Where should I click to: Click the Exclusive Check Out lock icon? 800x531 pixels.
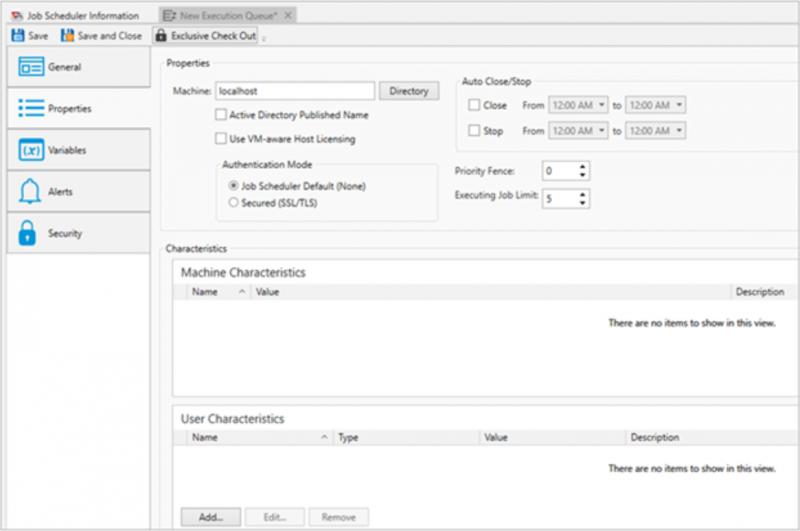tap(160, 35)
